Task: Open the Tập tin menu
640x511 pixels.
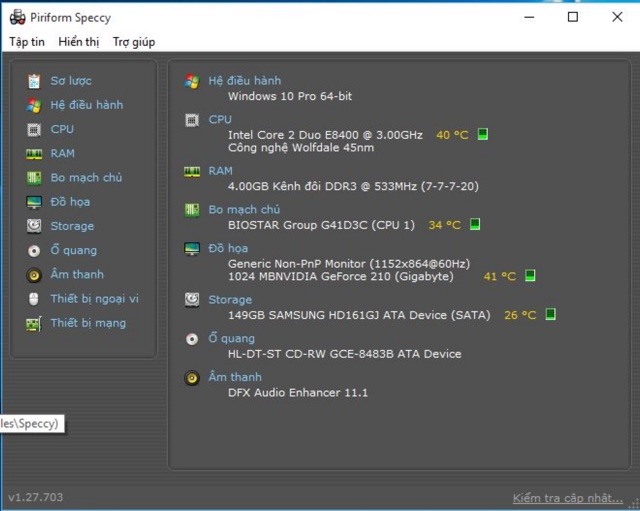Action: point(27,42)
